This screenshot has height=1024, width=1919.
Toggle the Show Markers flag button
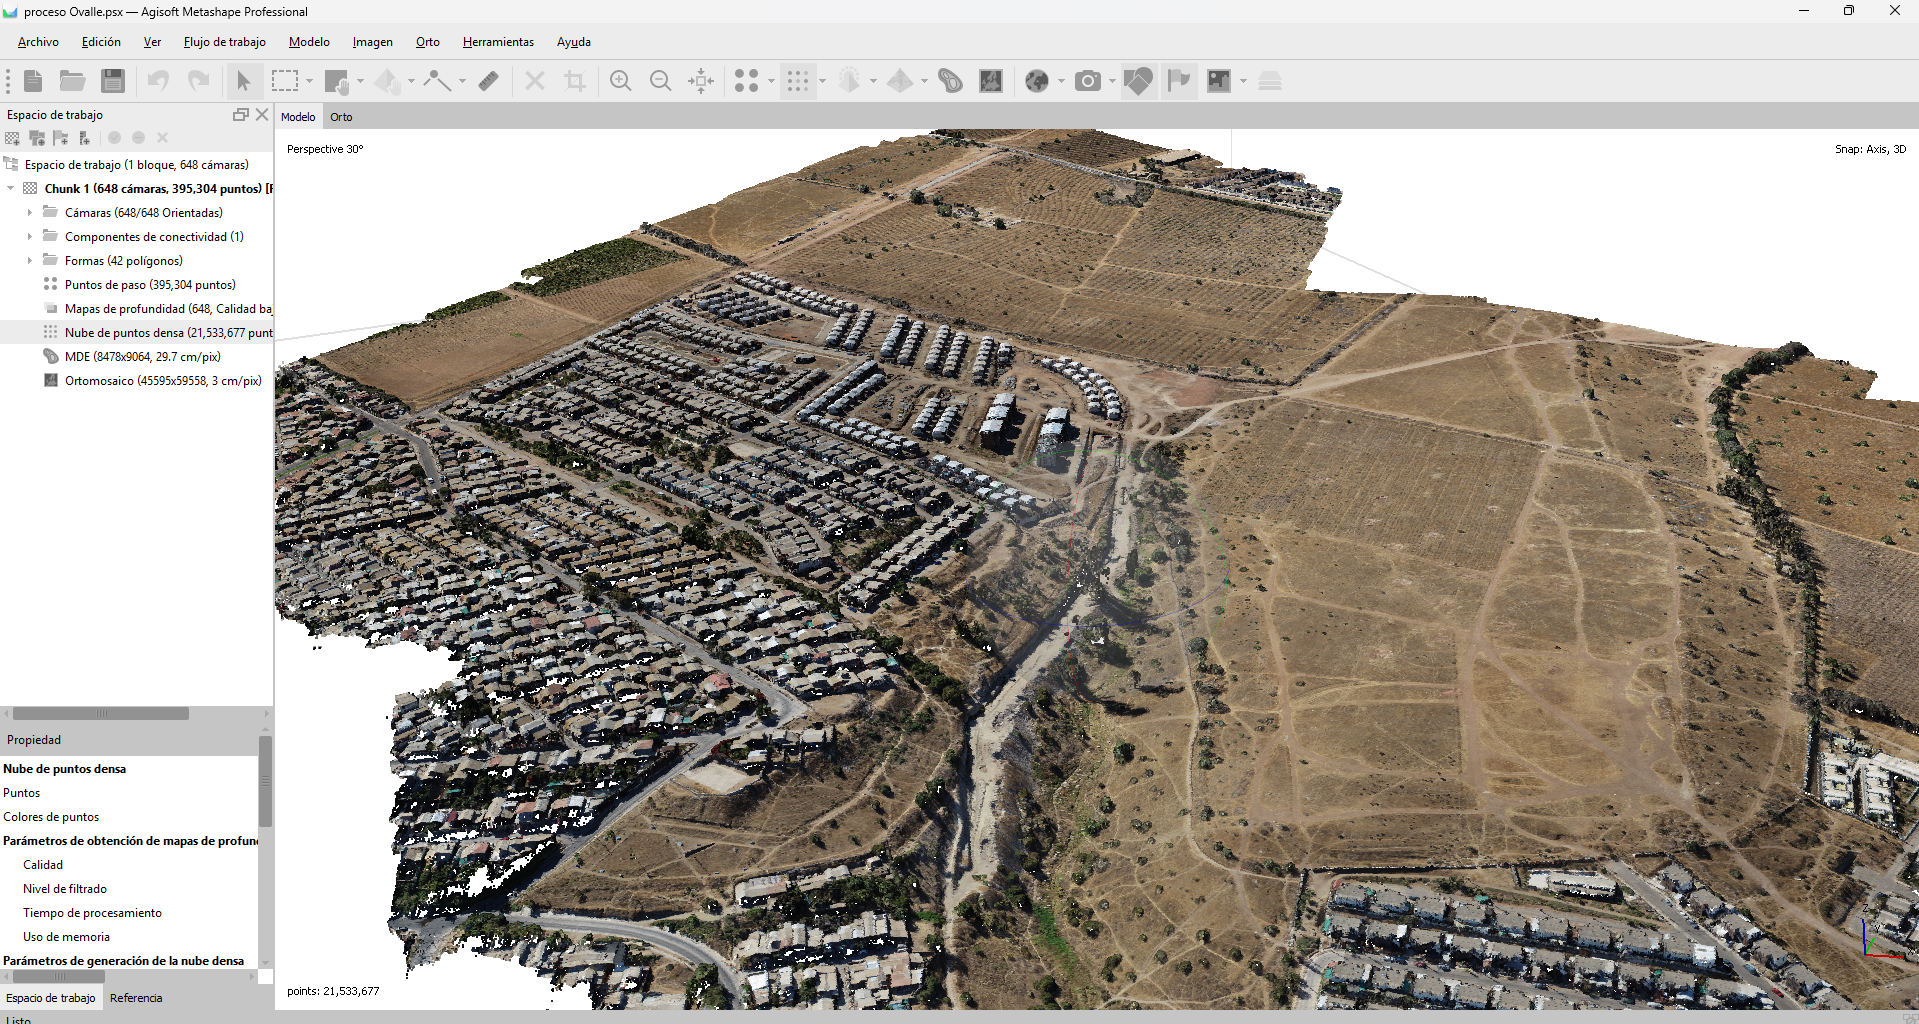(1179, 81)
